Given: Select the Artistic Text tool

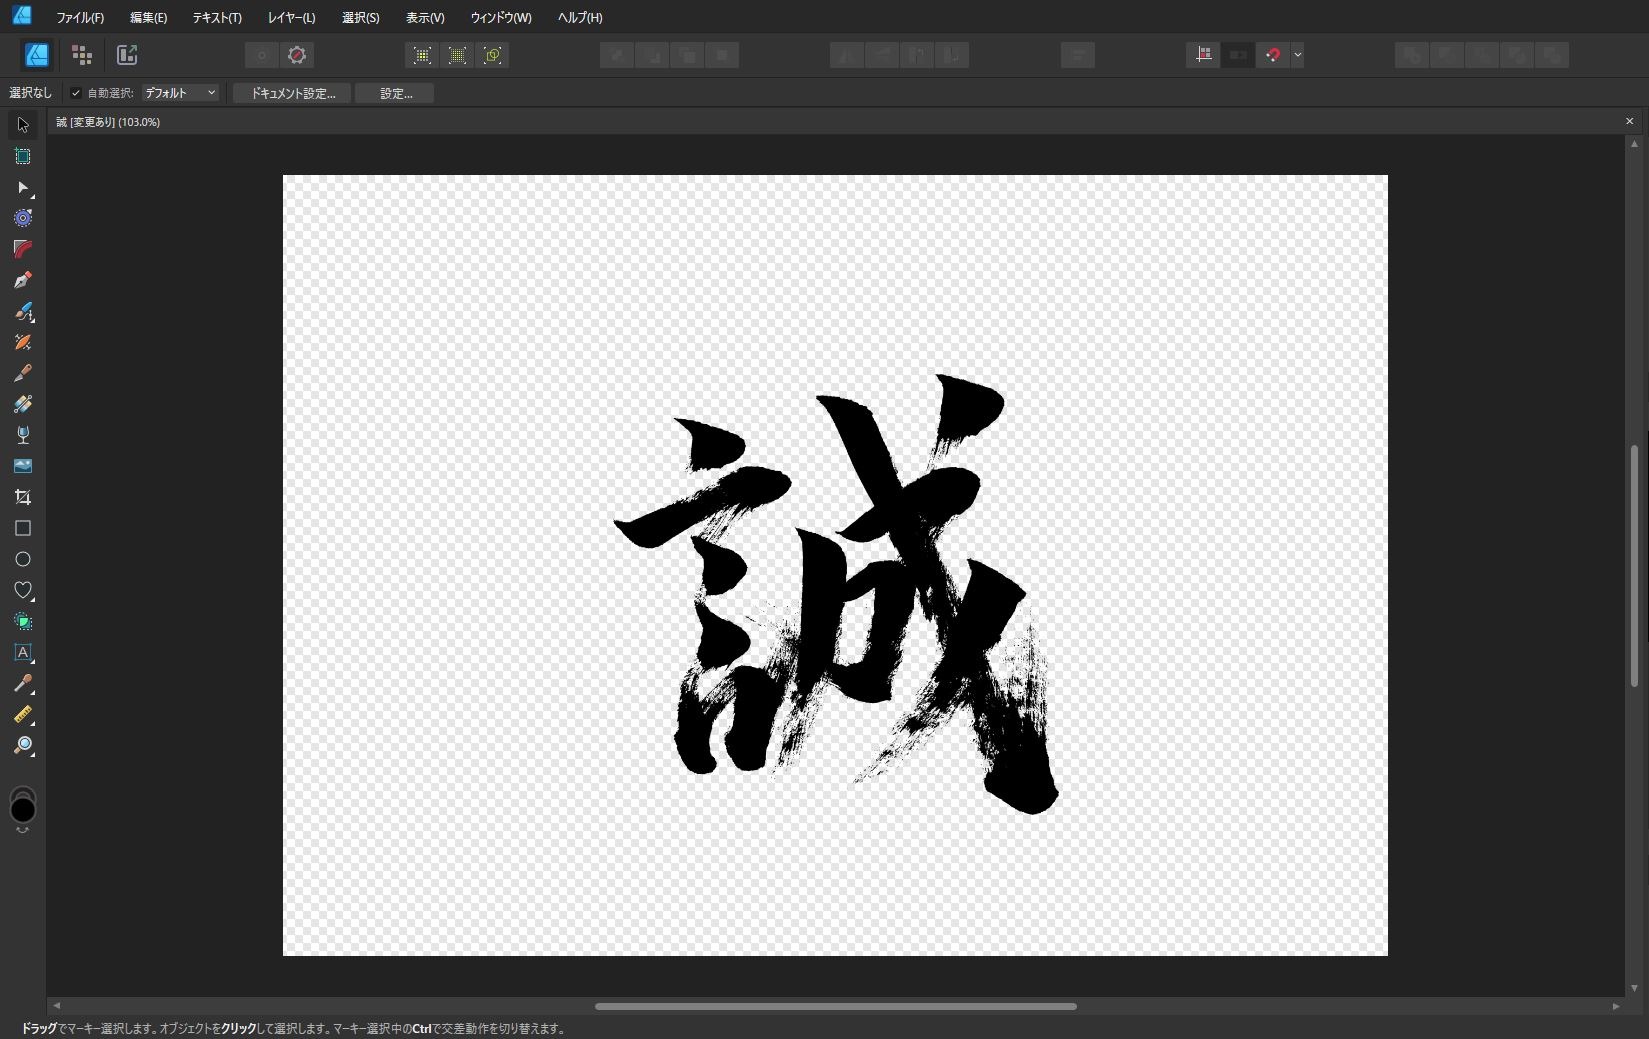Looking at the screenshot, I should pos(22,653).
